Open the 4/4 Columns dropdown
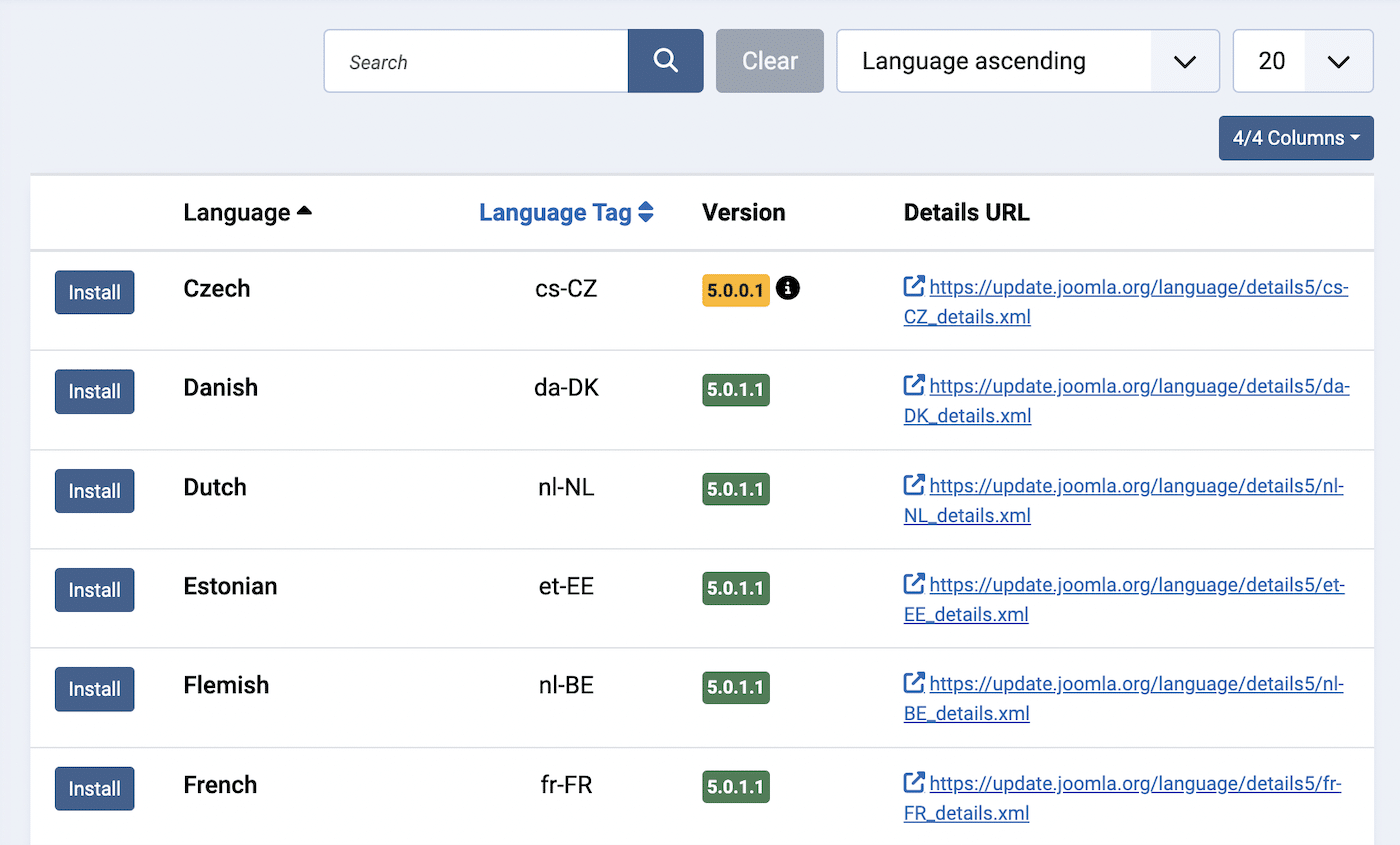 point(1296,138)
